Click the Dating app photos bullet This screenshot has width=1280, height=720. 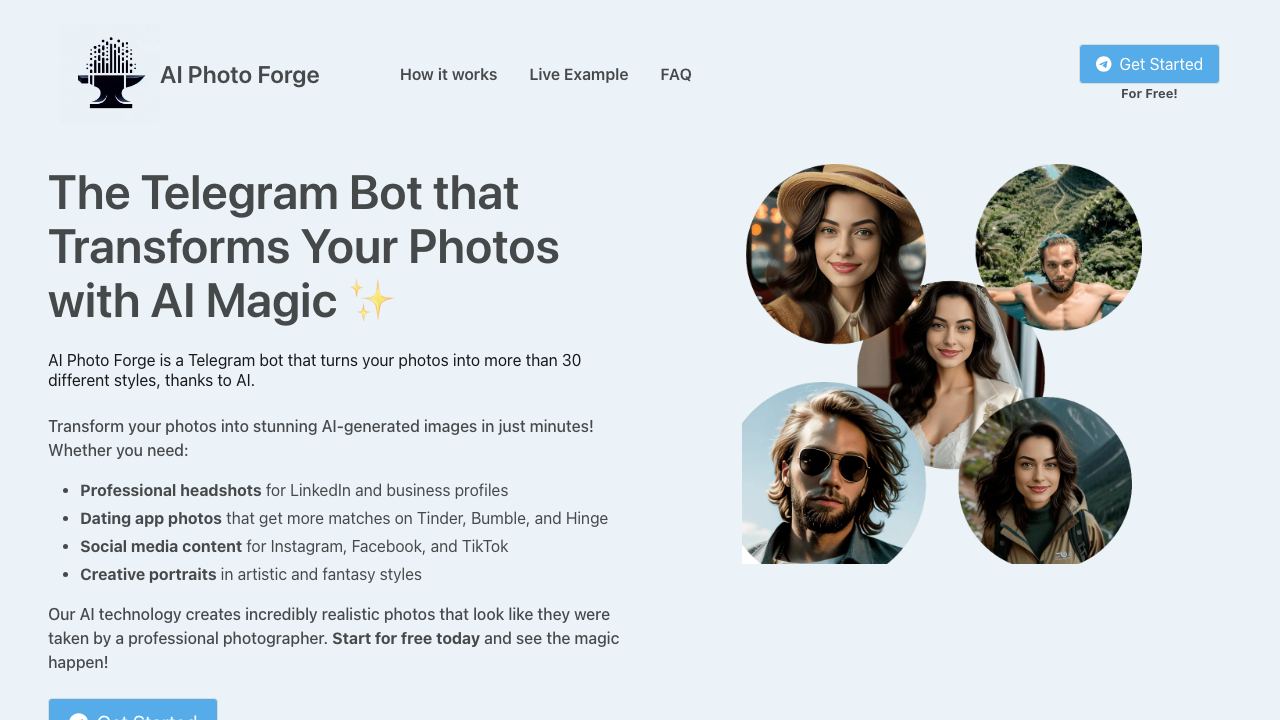[344, 518]
